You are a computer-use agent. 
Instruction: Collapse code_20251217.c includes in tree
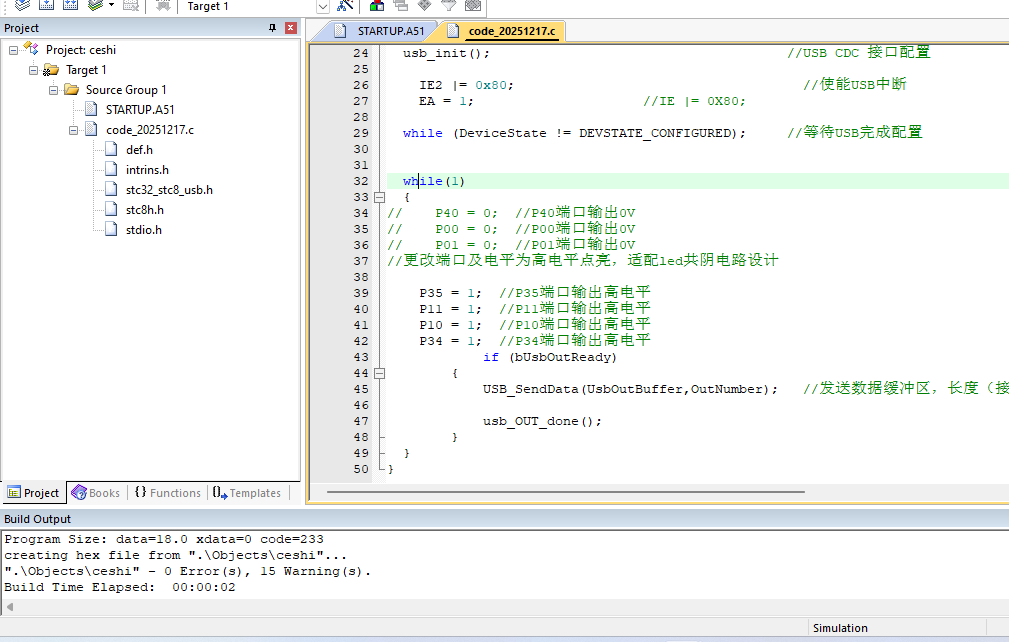74,130
